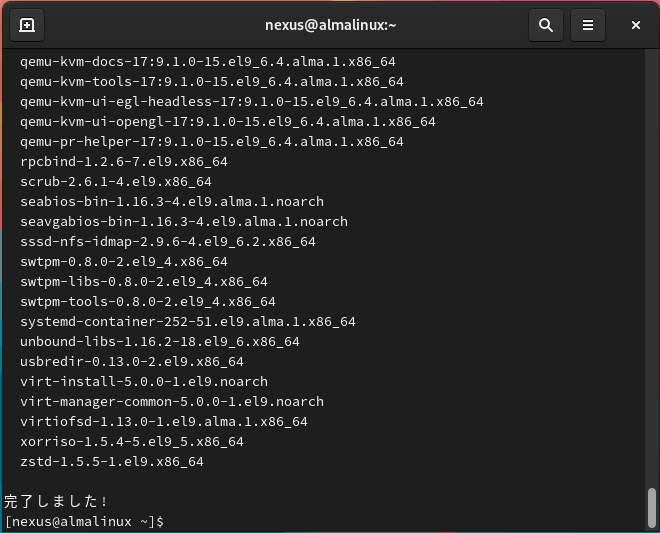Click the rpcbind package line
Screen dimensions: 660x533
point(123,161)
